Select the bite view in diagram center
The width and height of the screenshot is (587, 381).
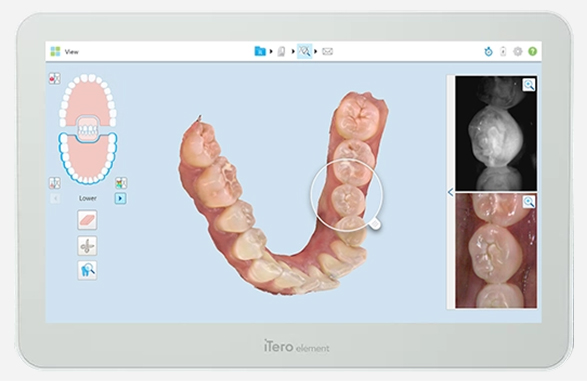point(88,129)
